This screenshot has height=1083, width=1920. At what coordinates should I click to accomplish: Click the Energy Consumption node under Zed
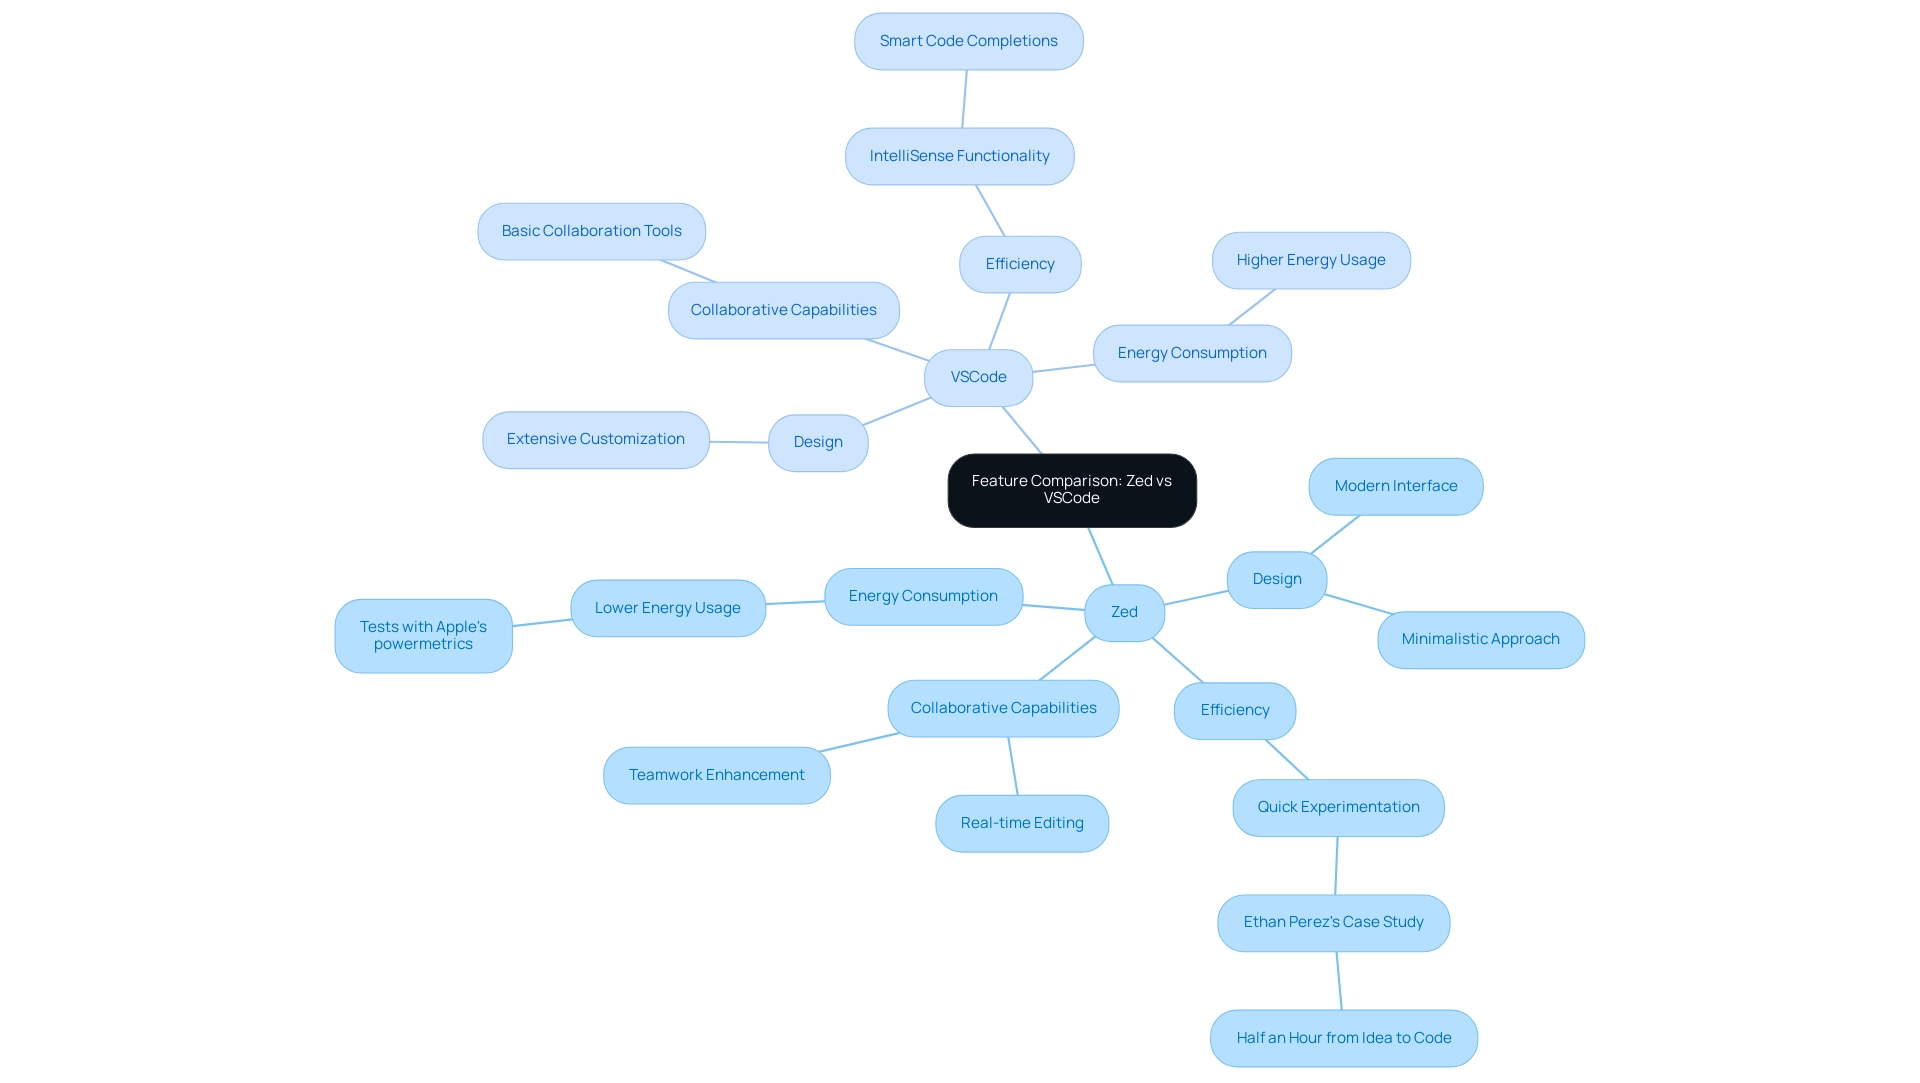[x=923, y=595]
